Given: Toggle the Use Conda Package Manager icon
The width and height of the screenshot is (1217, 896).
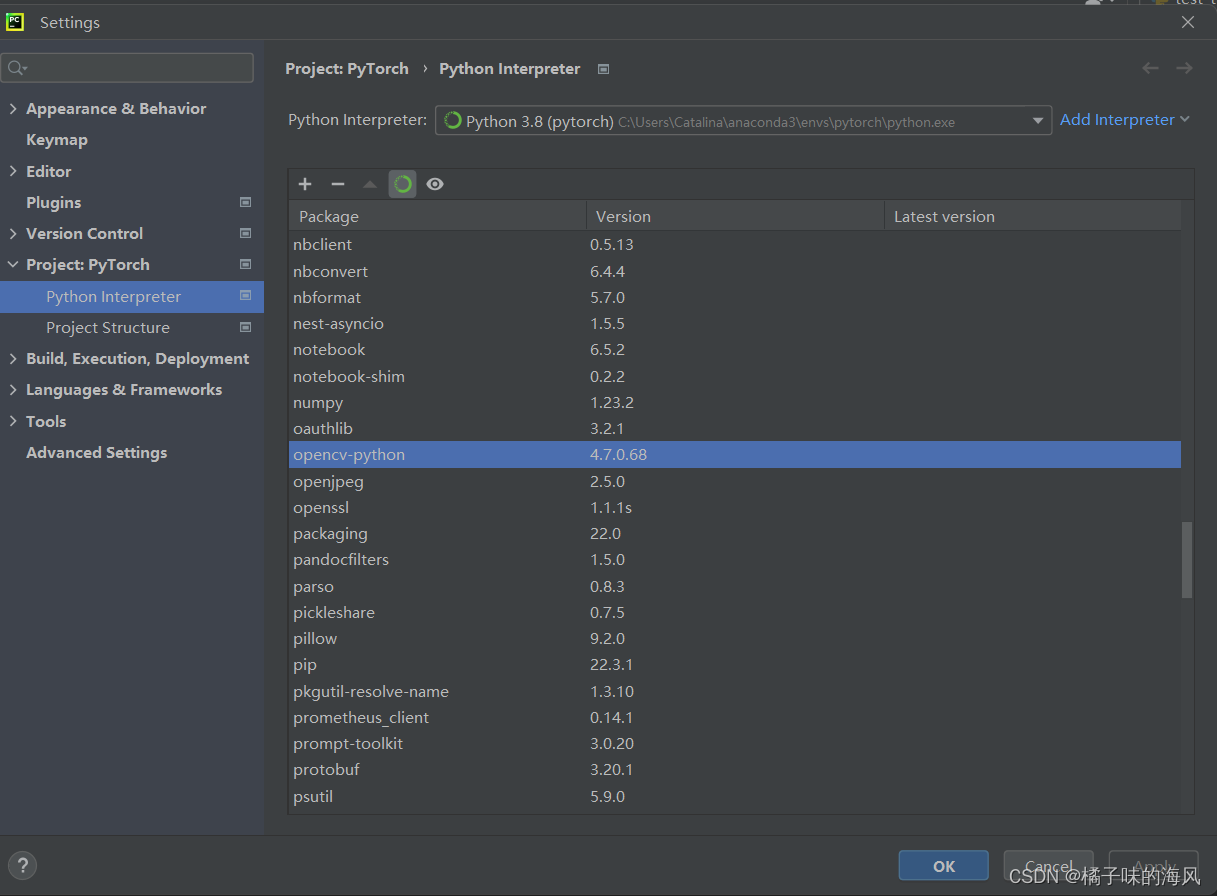Looking at the screenshot, I should click(402, 184).
